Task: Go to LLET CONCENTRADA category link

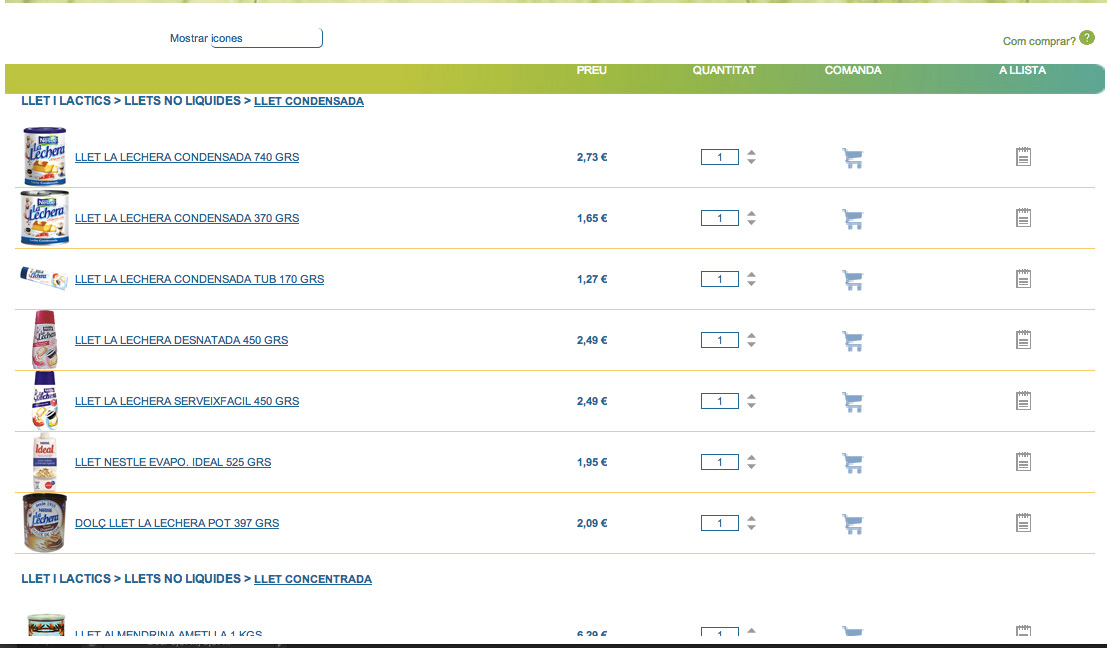Action: [x=313, y=579]
